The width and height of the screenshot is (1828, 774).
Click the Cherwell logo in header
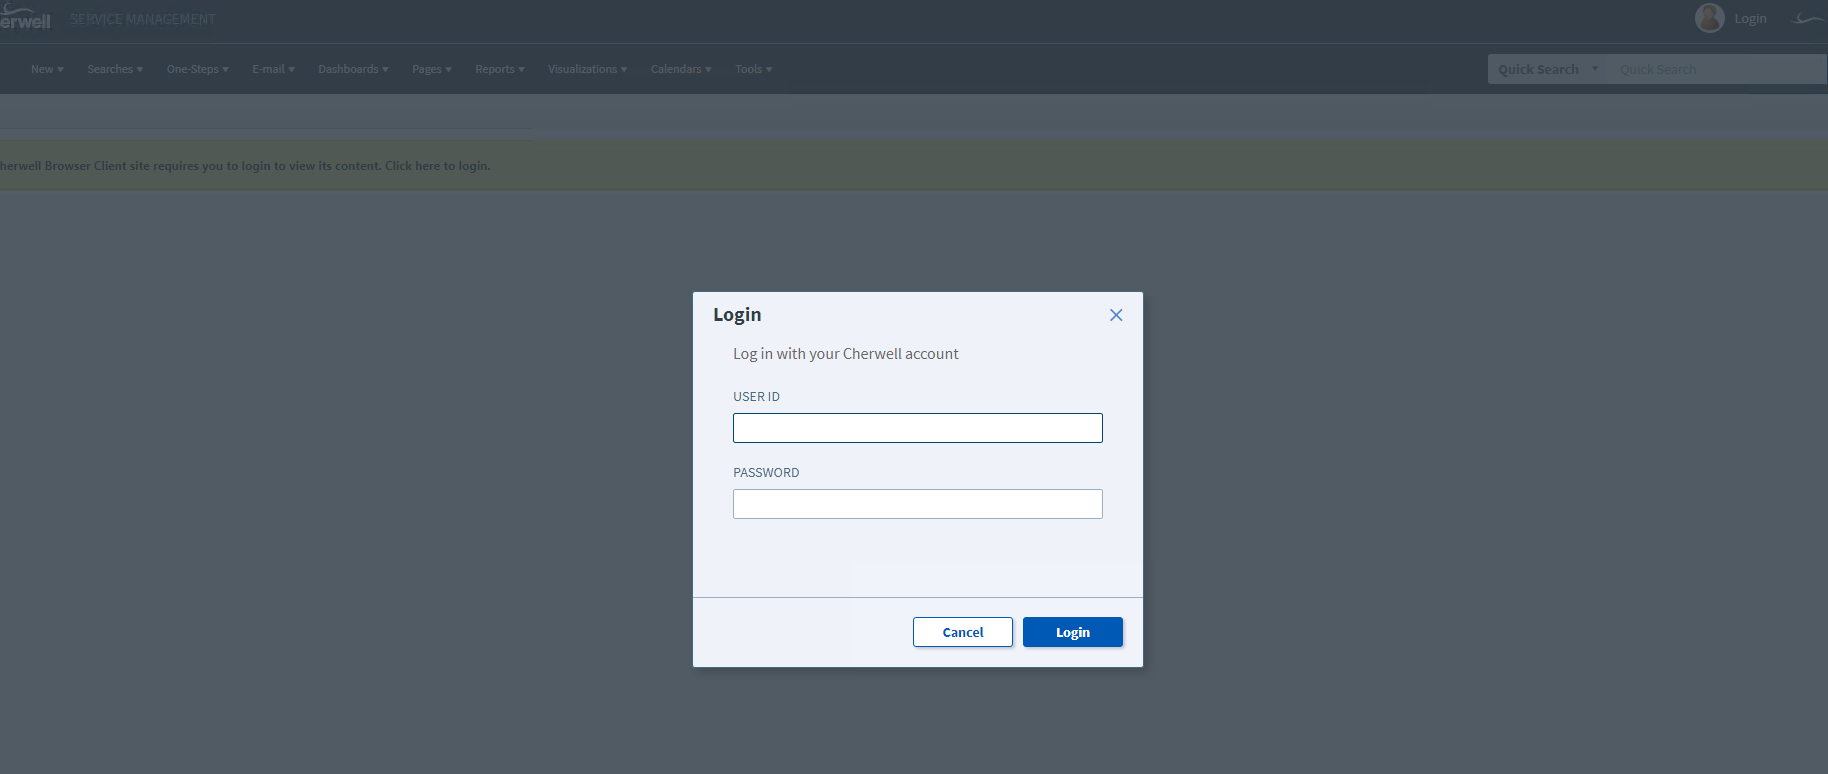25,18
